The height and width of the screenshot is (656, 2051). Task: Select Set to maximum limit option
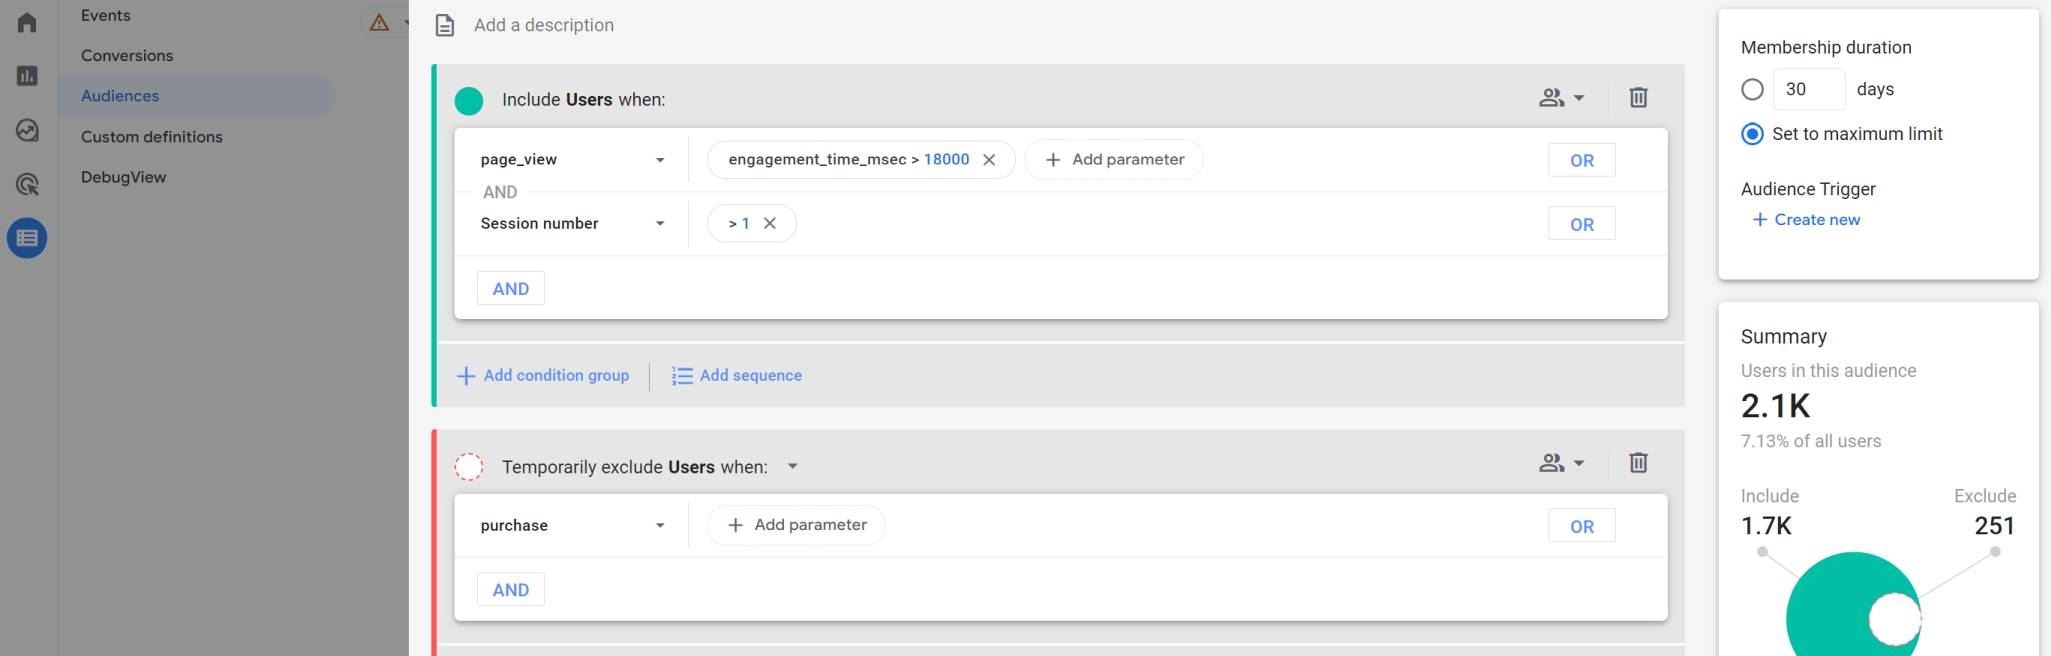[1752, 134]
